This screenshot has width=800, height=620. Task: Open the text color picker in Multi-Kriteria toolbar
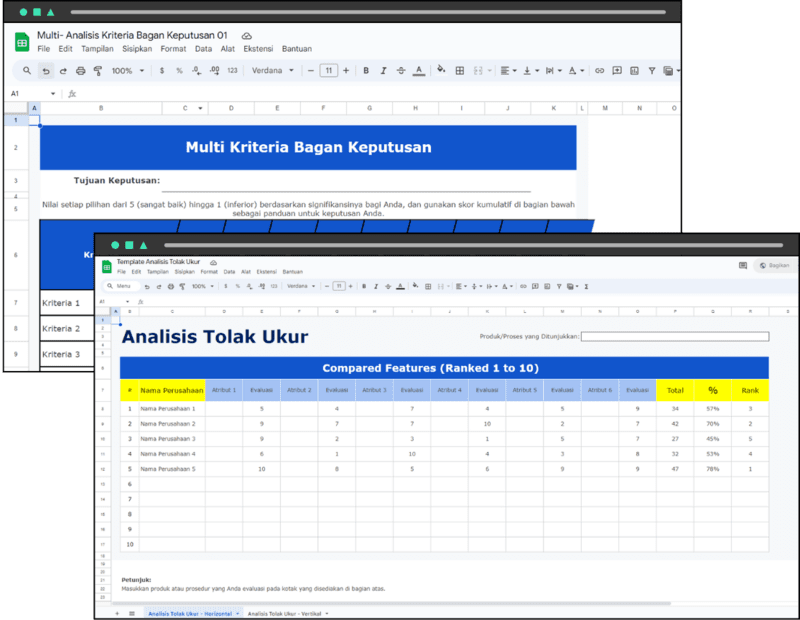click(x=418, y=71)
